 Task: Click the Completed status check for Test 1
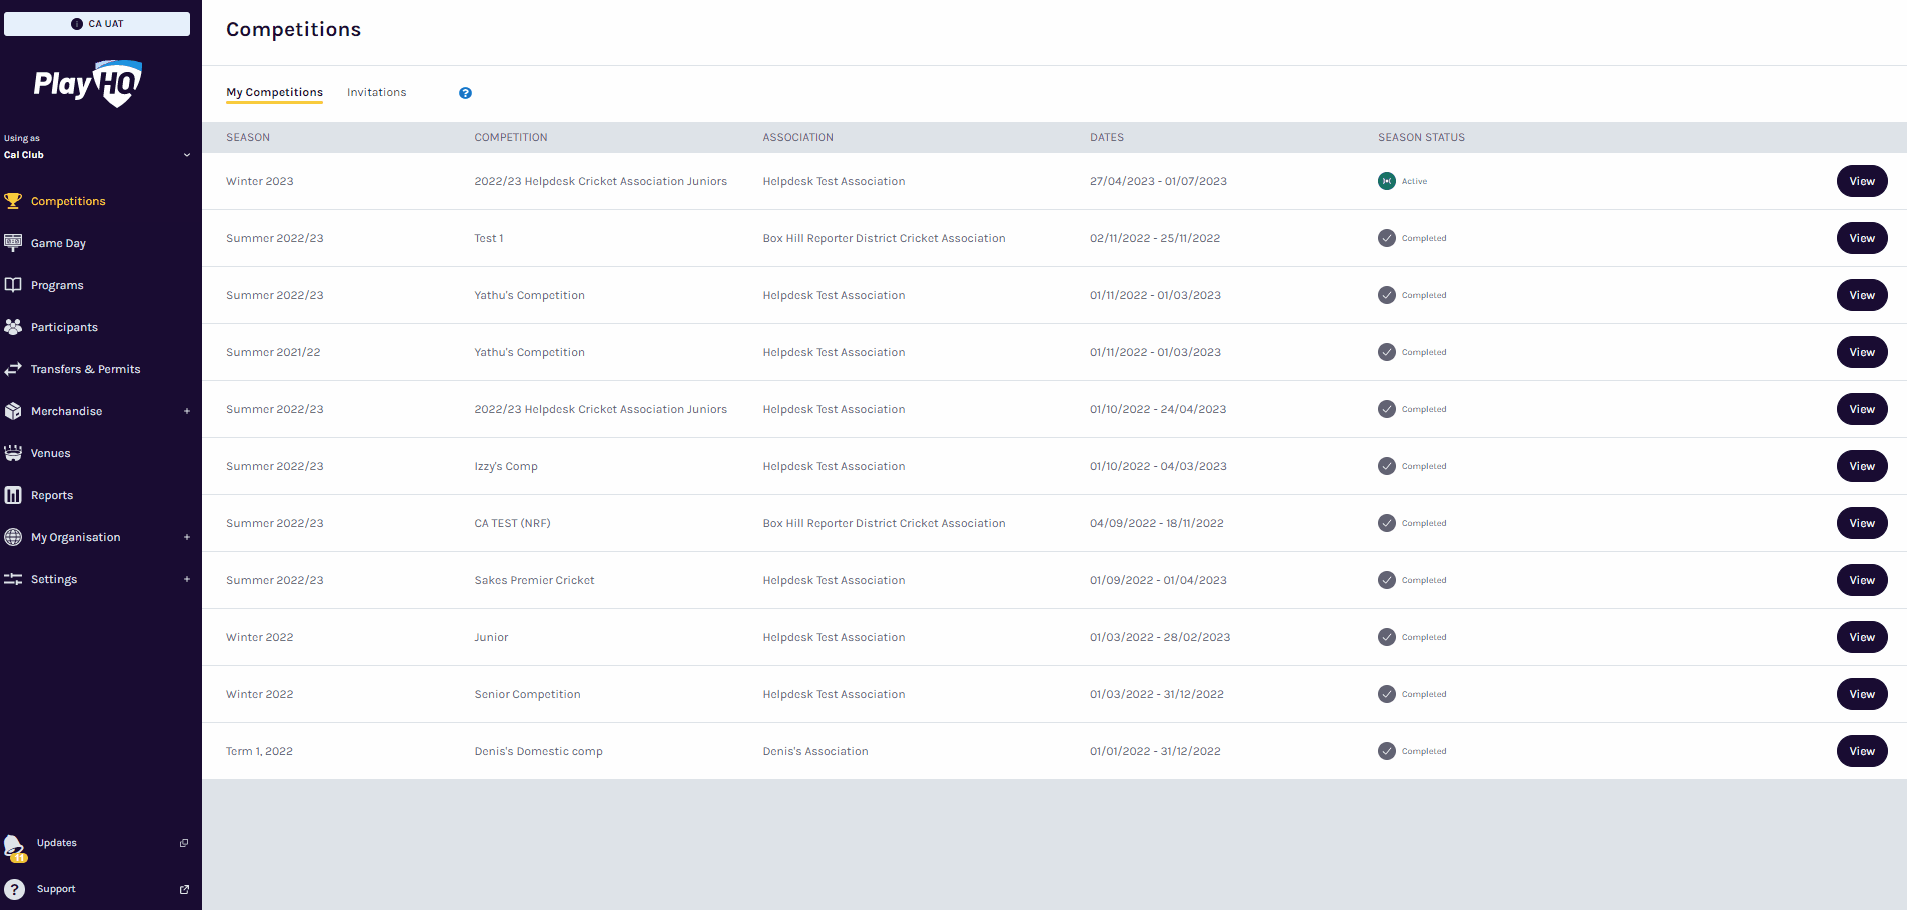tap(1387, 238)
